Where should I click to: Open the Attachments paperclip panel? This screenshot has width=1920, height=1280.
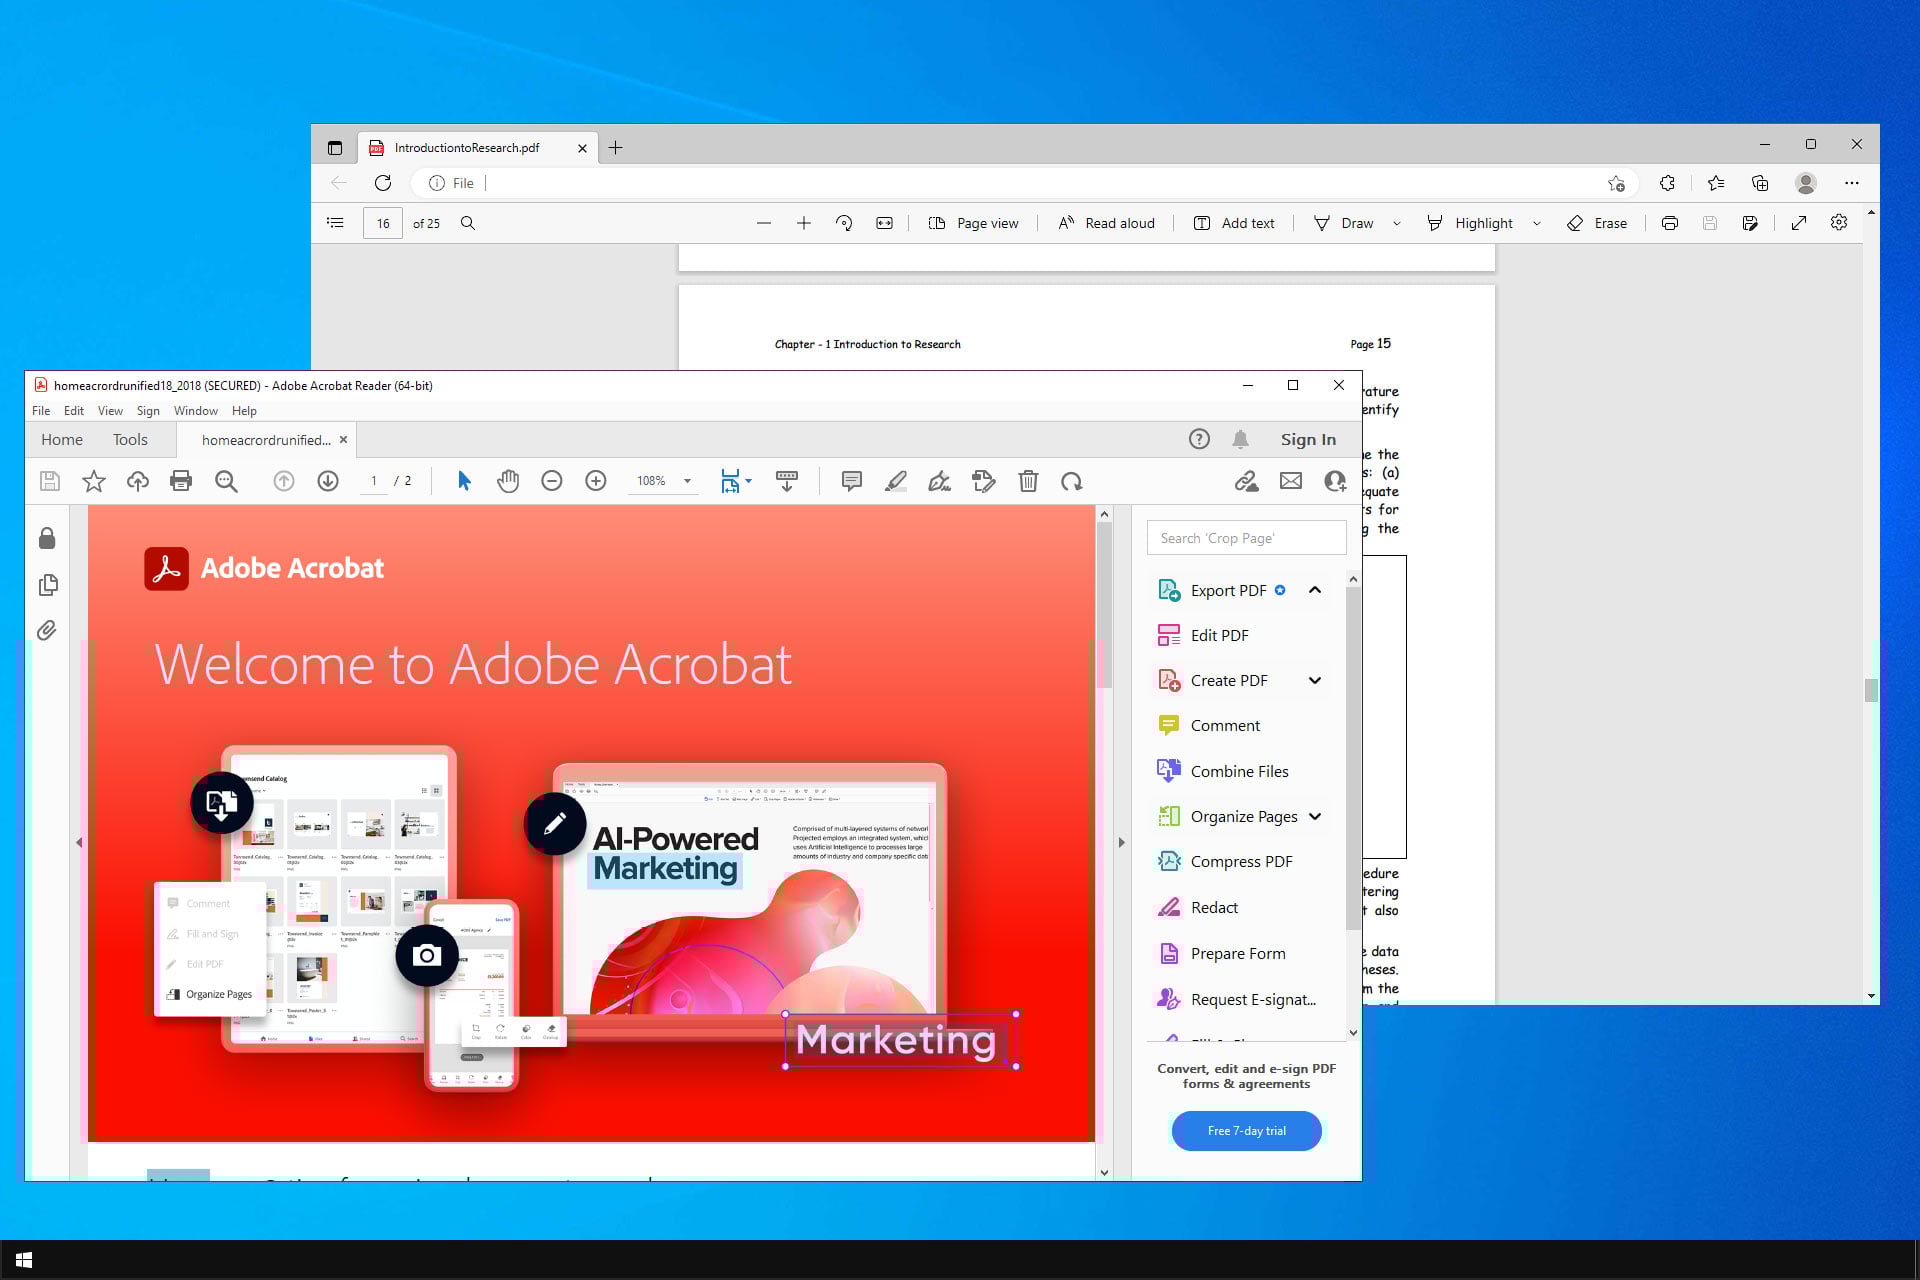point(47,630)
